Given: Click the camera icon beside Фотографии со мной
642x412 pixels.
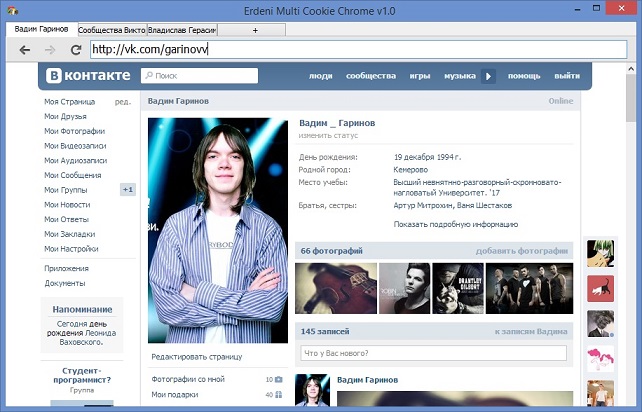Looking at the screenshot, I should click(x=279, y=379).
